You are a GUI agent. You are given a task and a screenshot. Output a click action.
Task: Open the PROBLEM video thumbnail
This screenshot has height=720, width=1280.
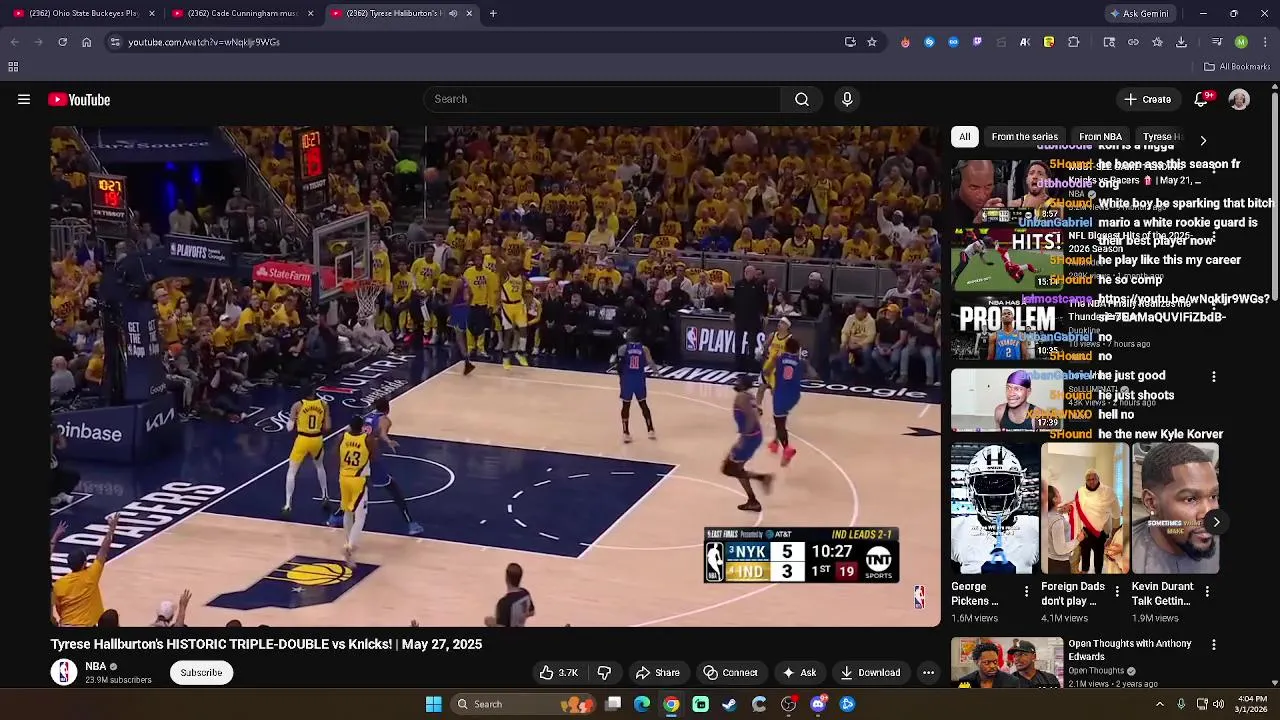coord(1006,330)
